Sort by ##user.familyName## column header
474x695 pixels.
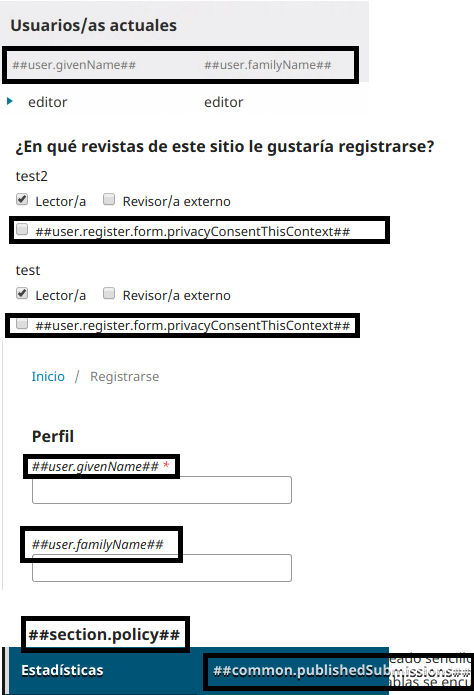coord(267,65)
